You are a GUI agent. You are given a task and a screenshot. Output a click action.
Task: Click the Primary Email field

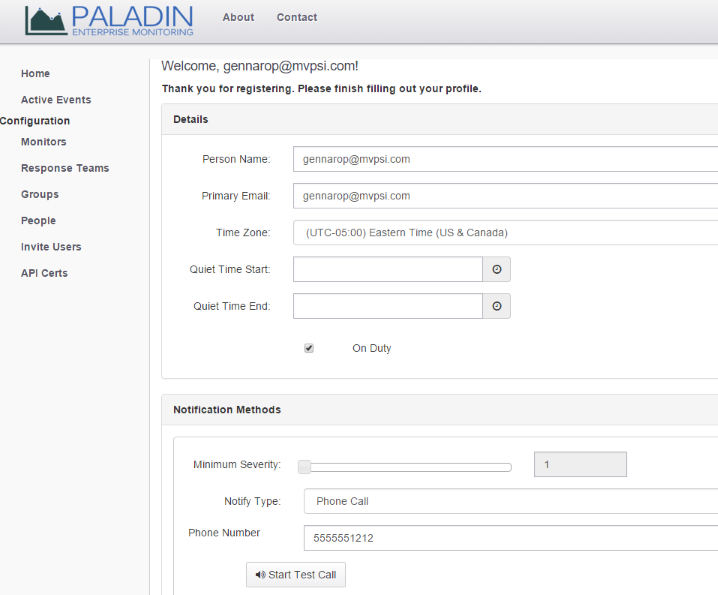(506, 196)
